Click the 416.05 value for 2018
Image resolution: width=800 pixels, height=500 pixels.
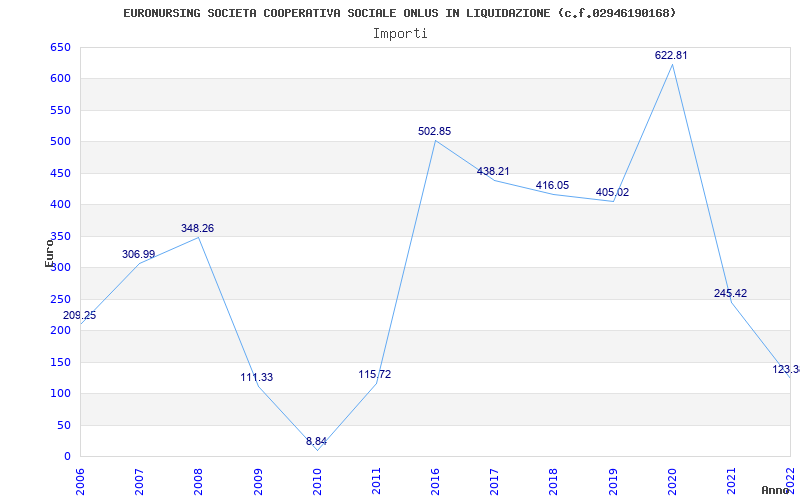click(552, 185)
